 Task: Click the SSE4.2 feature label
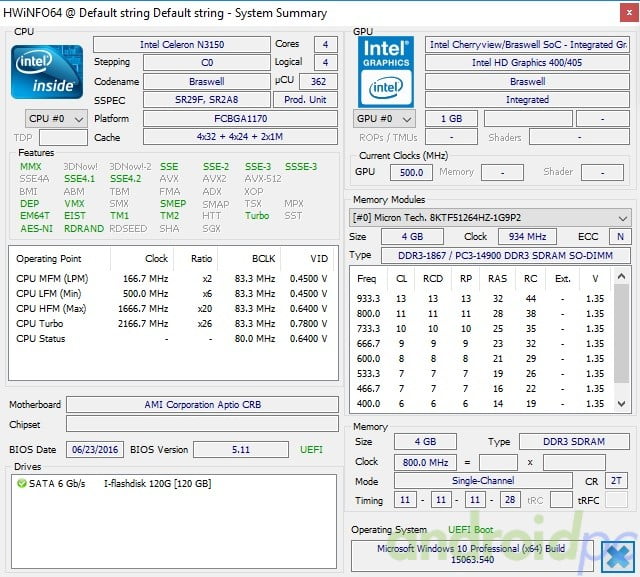click(x=125, y=179)
